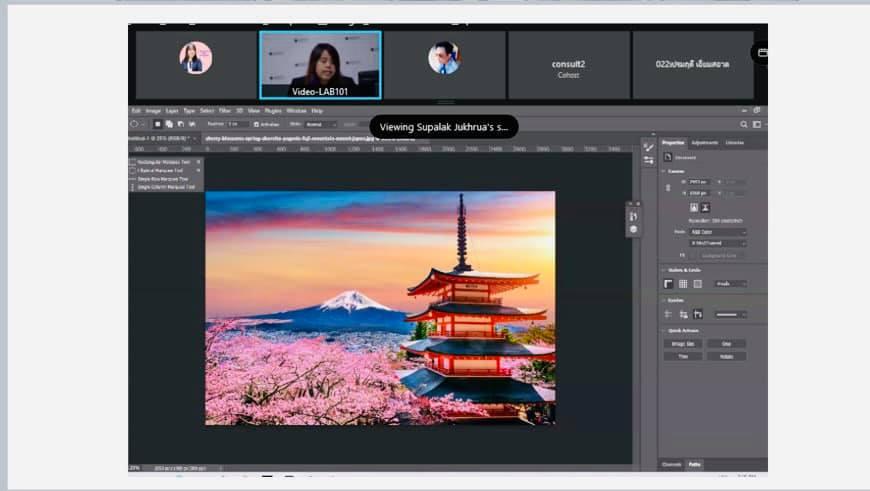Open the Layer menu
The width and height of the screenshot is (870, 491).
pos(172,111)
